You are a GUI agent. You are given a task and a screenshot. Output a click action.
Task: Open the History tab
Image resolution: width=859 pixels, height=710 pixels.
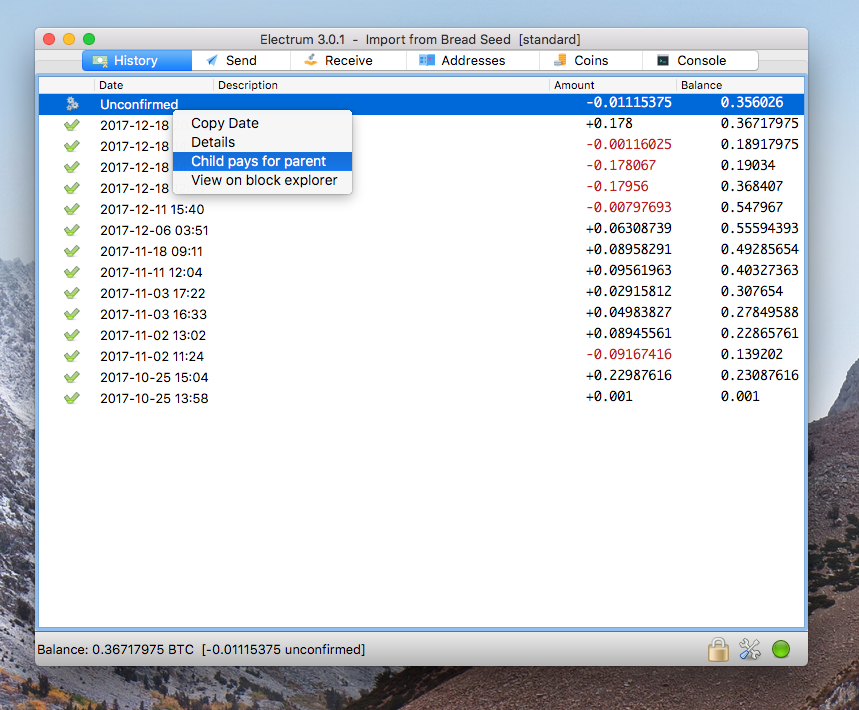pos(137,60)
